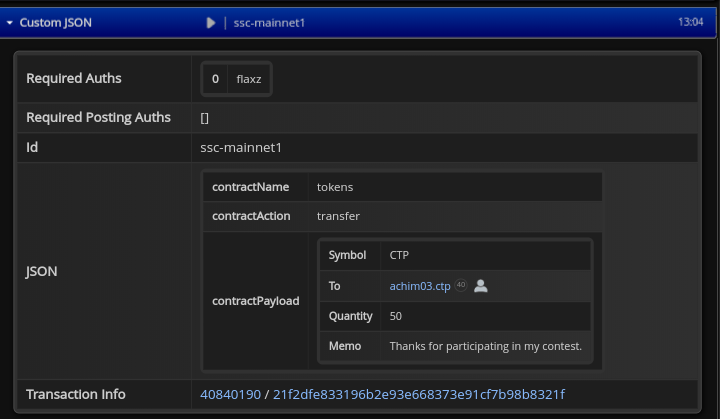Image resolution: width=720 pixels, height=419 pixels.
Task: Click the contractName value tokens
Action: 335,187
